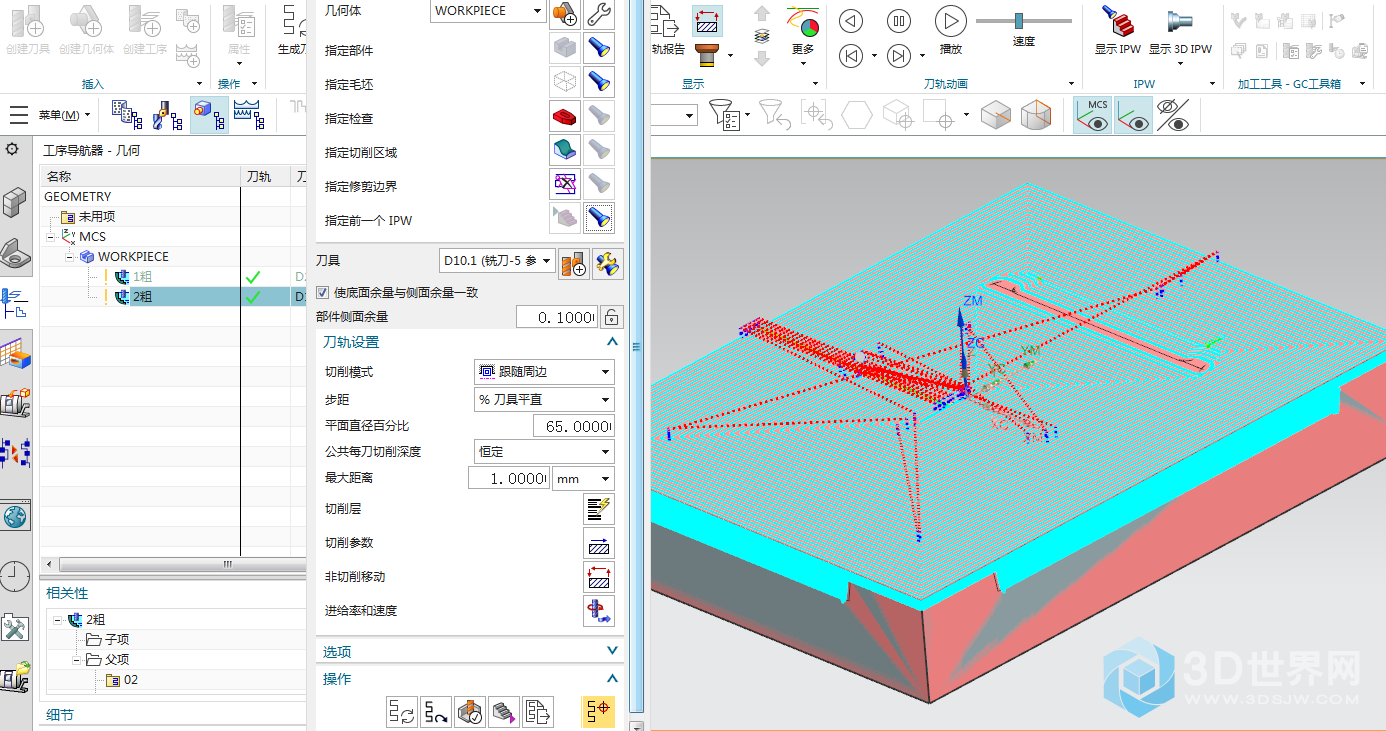1386x731 pixels.
Task: Switch to Machining Method view icon
Action: [x=248, y=115]
